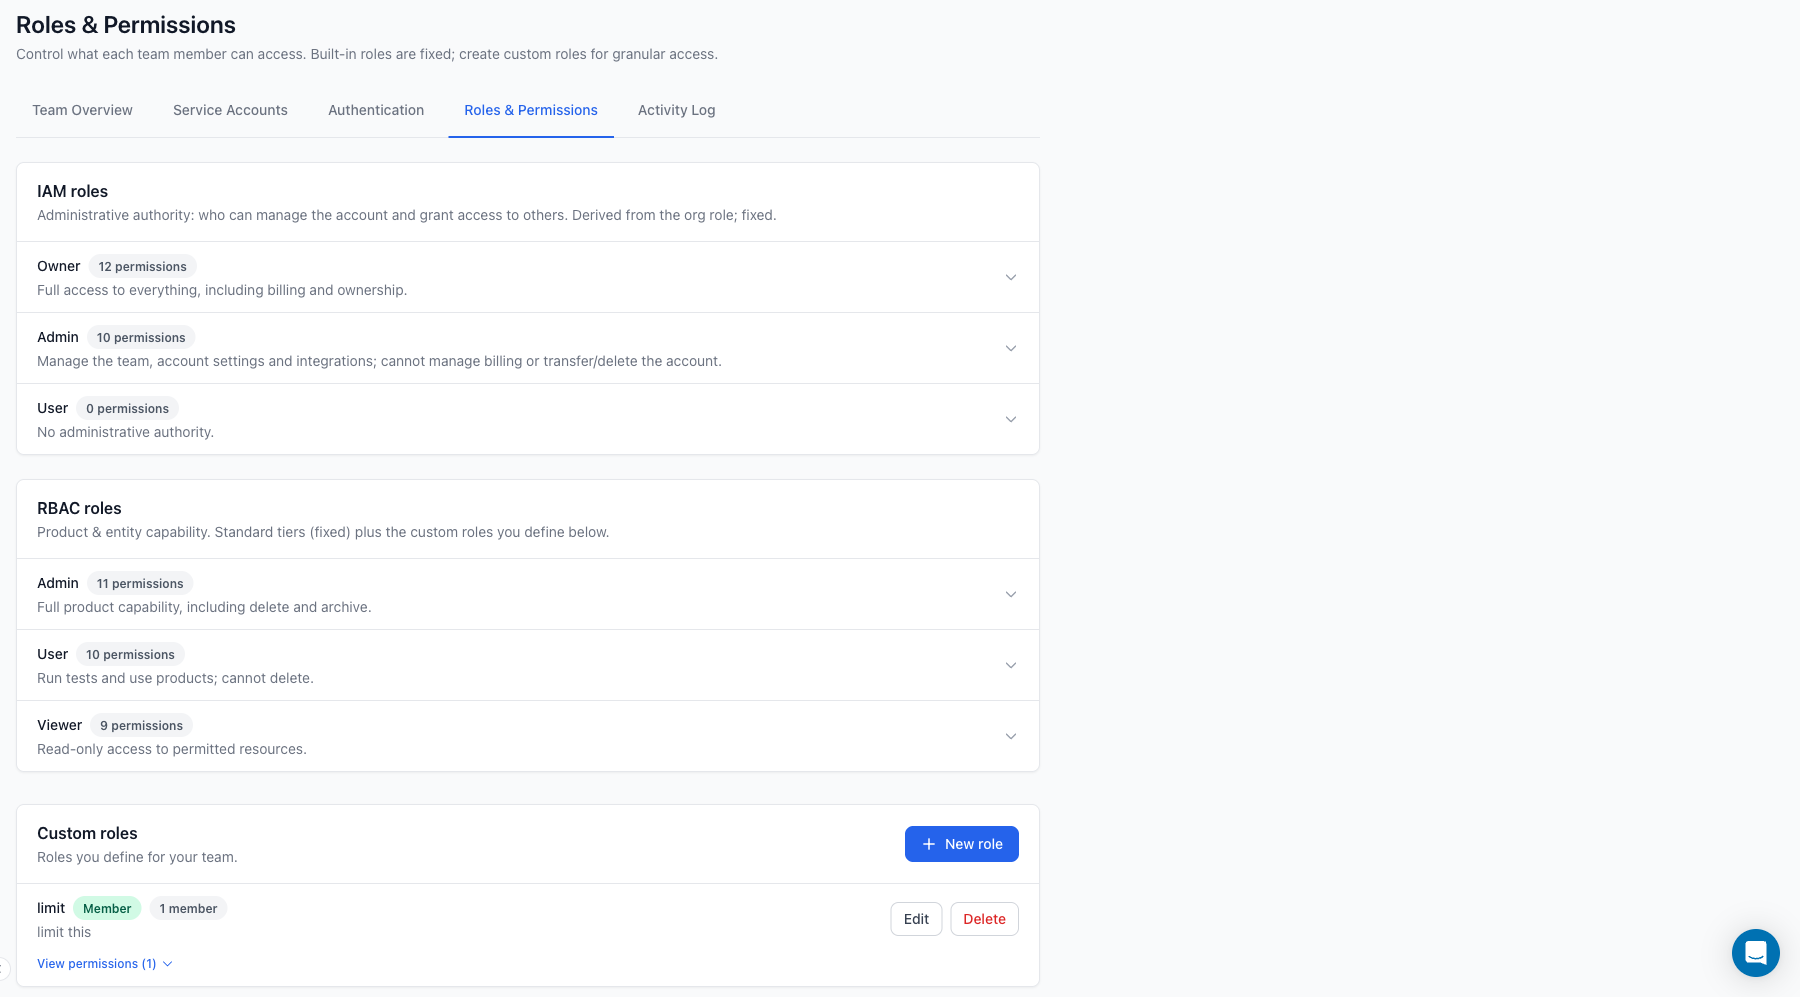
Task: Edit the limit custom role
Action: pyautogui.click(x=916, y=919)
